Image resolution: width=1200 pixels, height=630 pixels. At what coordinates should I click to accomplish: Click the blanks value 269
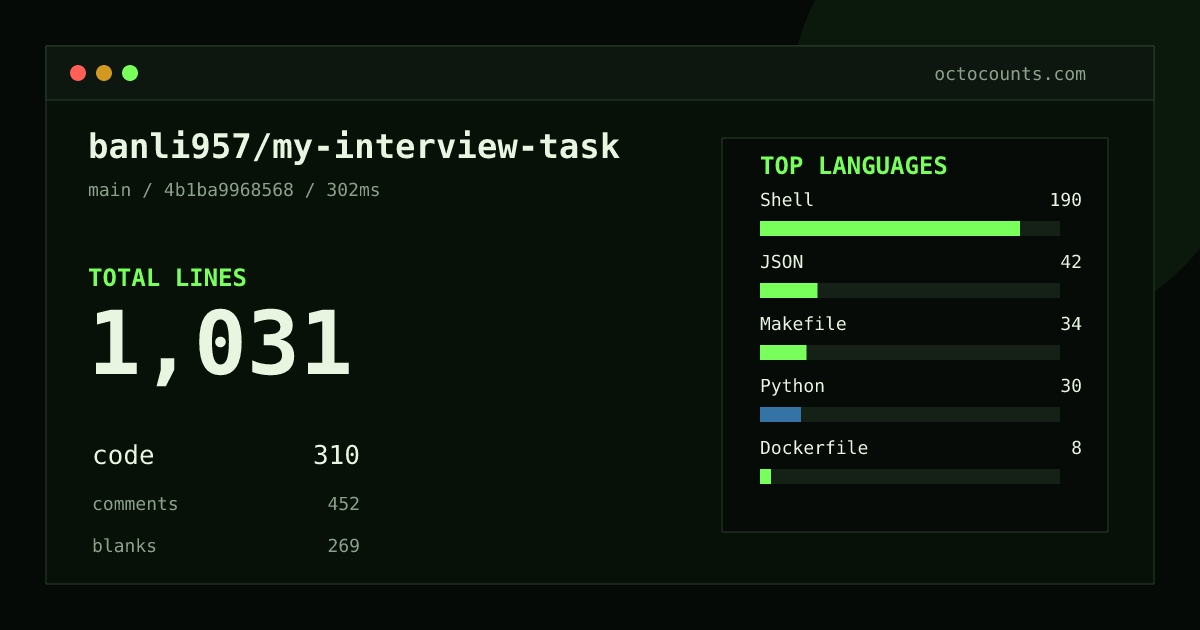point(343,546)
